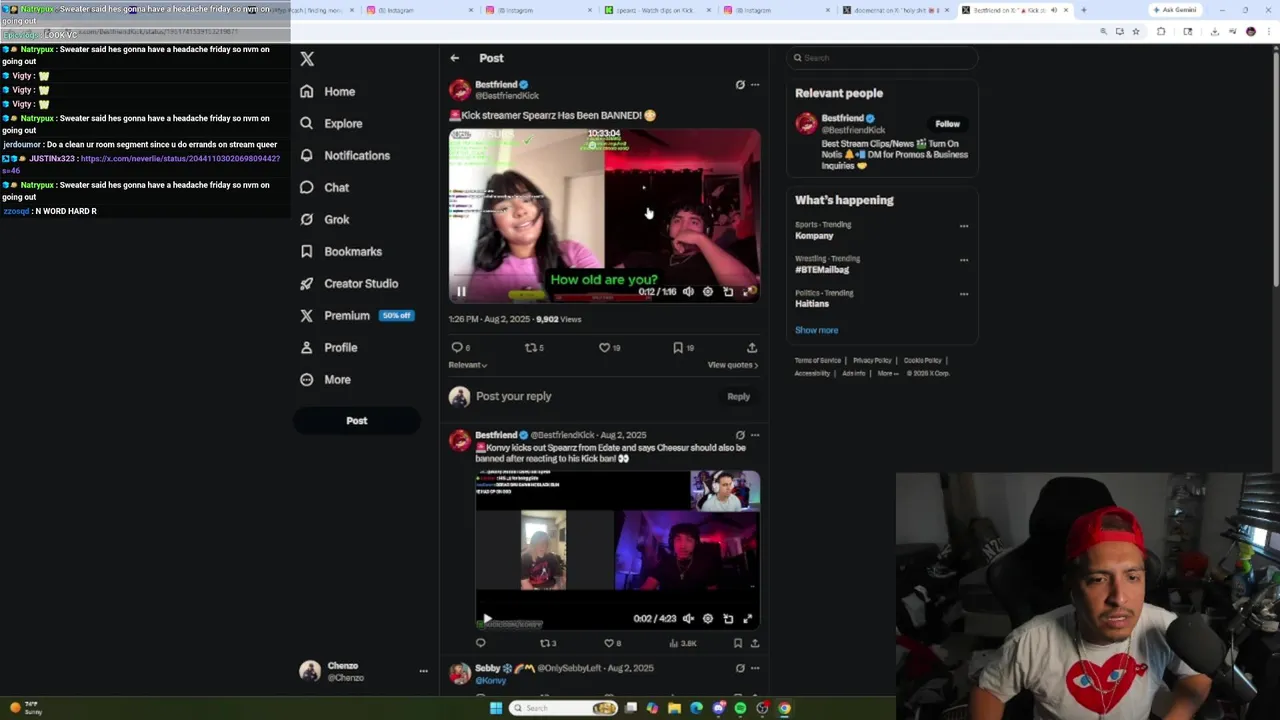Unmute the Konvy video
The height and width of the screenshot is (720, 1280).
click(688, 619)
